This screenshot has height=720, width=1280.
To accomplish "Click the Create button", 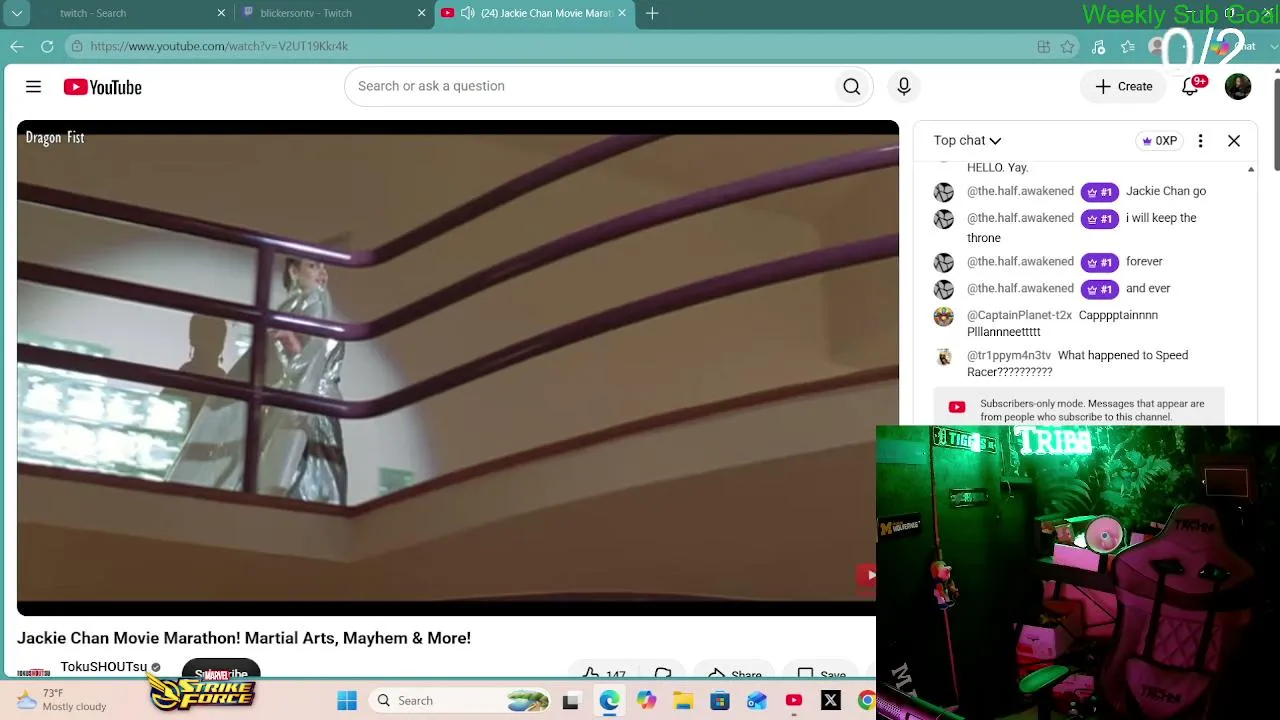I will [1124, 87].
